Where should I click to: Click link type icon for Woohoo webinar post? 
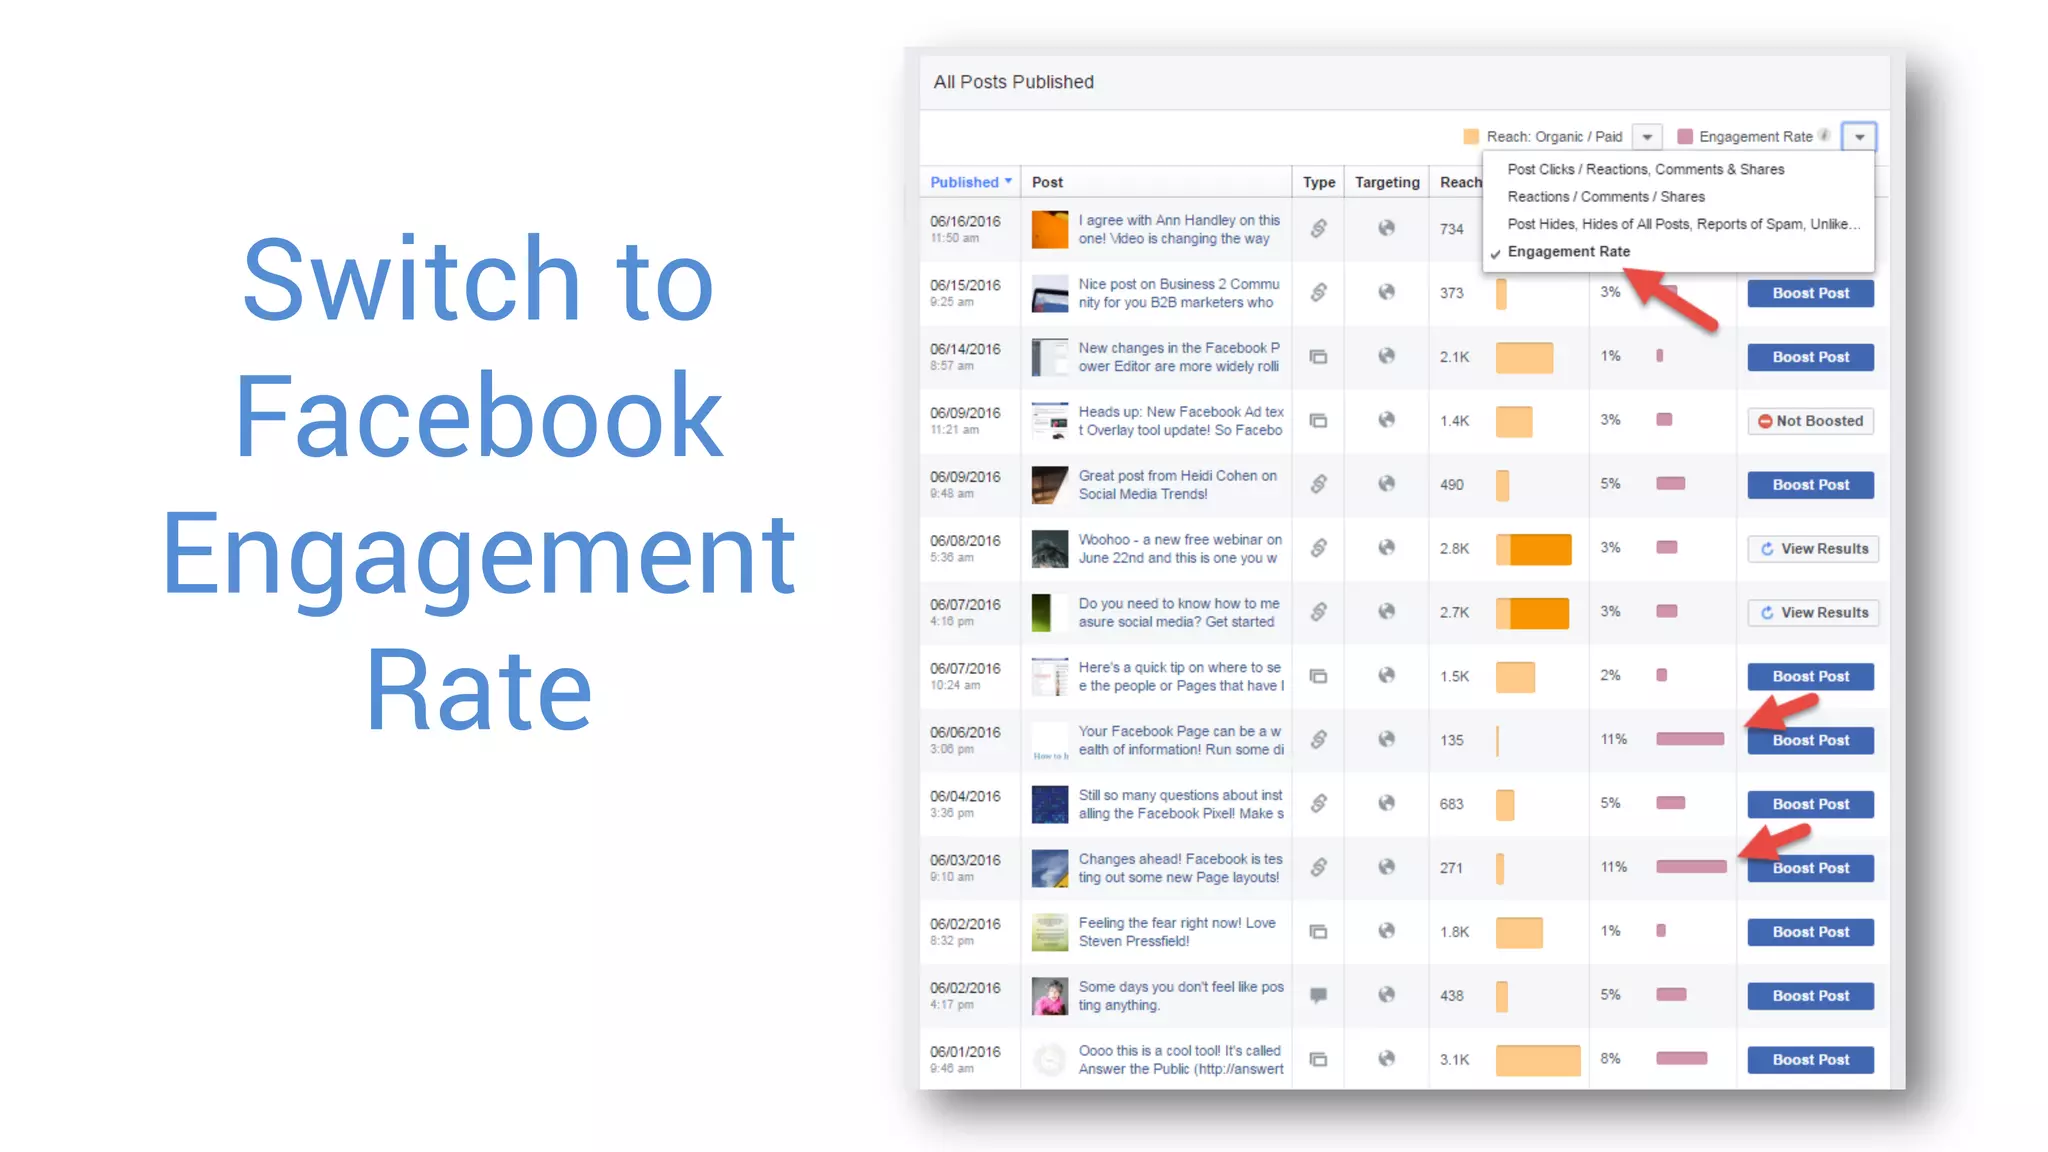pos(1319,548)
